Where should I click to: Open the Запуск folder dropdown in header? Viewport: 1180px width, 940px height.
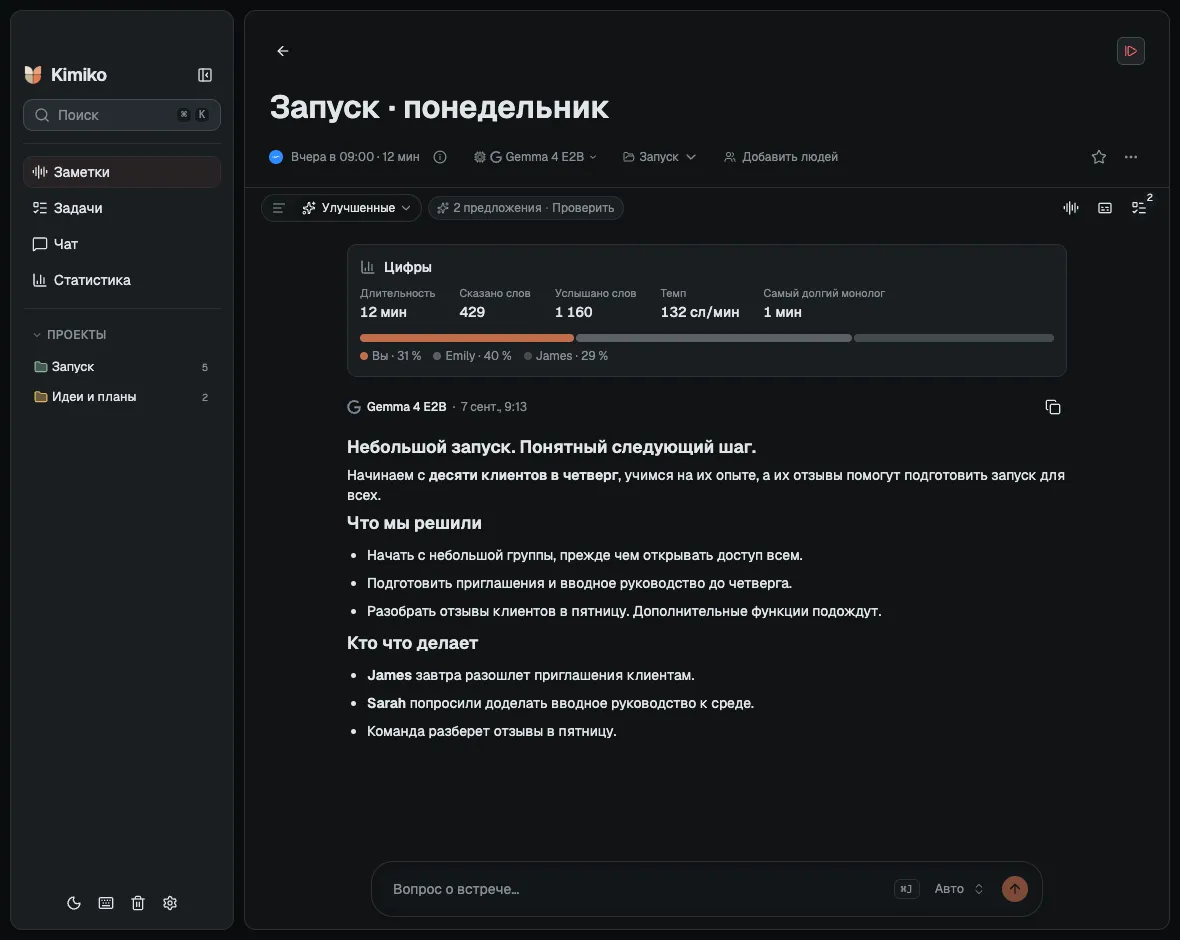659,157
